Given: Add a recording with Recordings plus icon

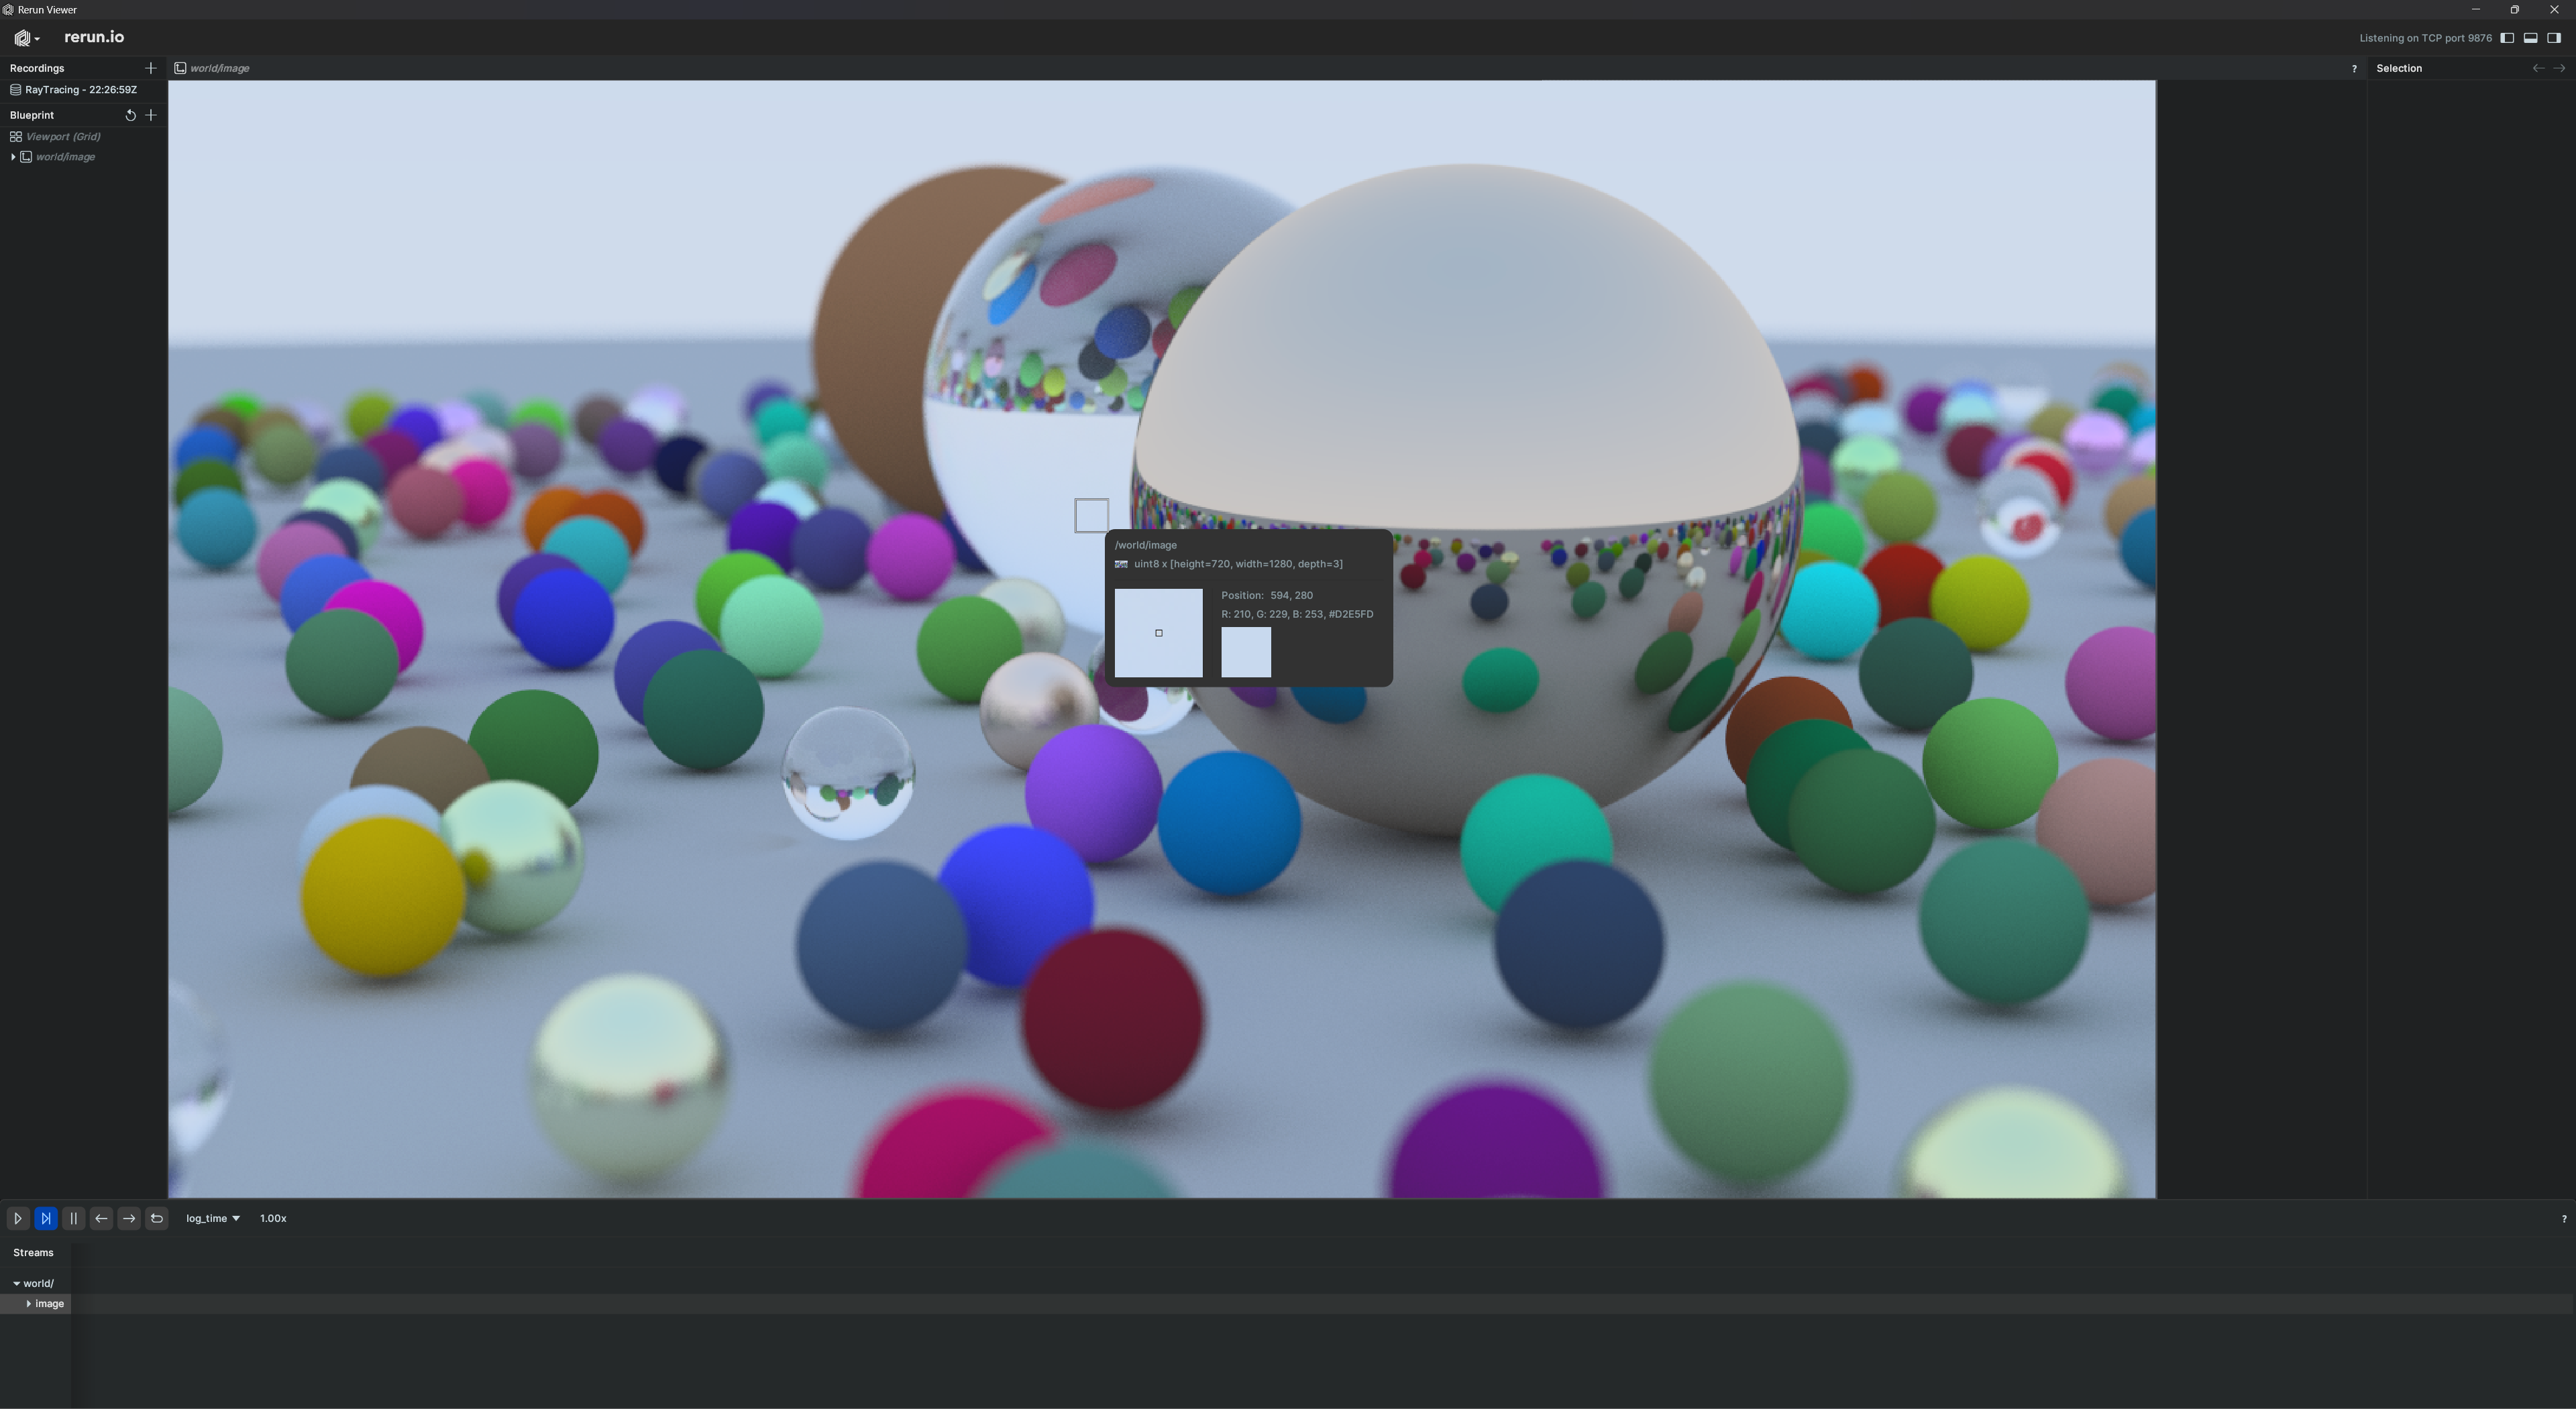Looking at the screenshot, I should coord(151,68).
